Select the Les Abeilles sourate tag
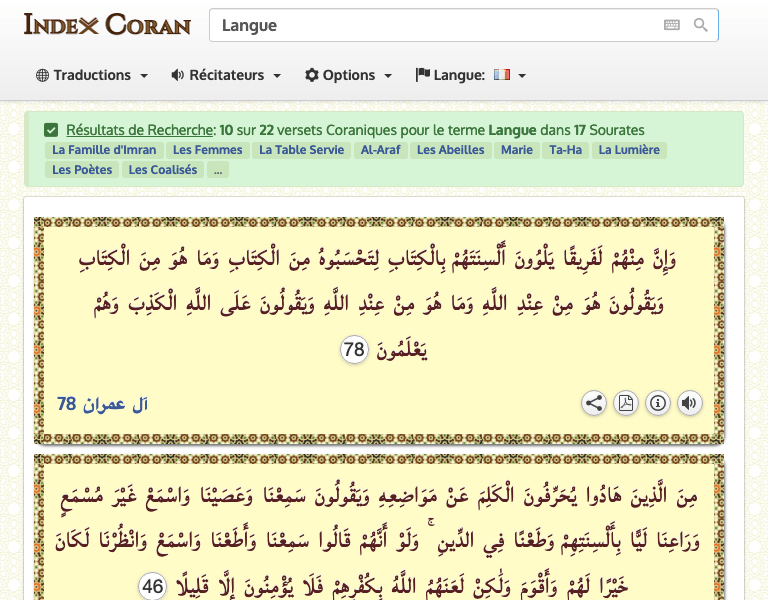The width and height of the screenshot is (768, 600). pyautogui.click(x=450, y=150)
